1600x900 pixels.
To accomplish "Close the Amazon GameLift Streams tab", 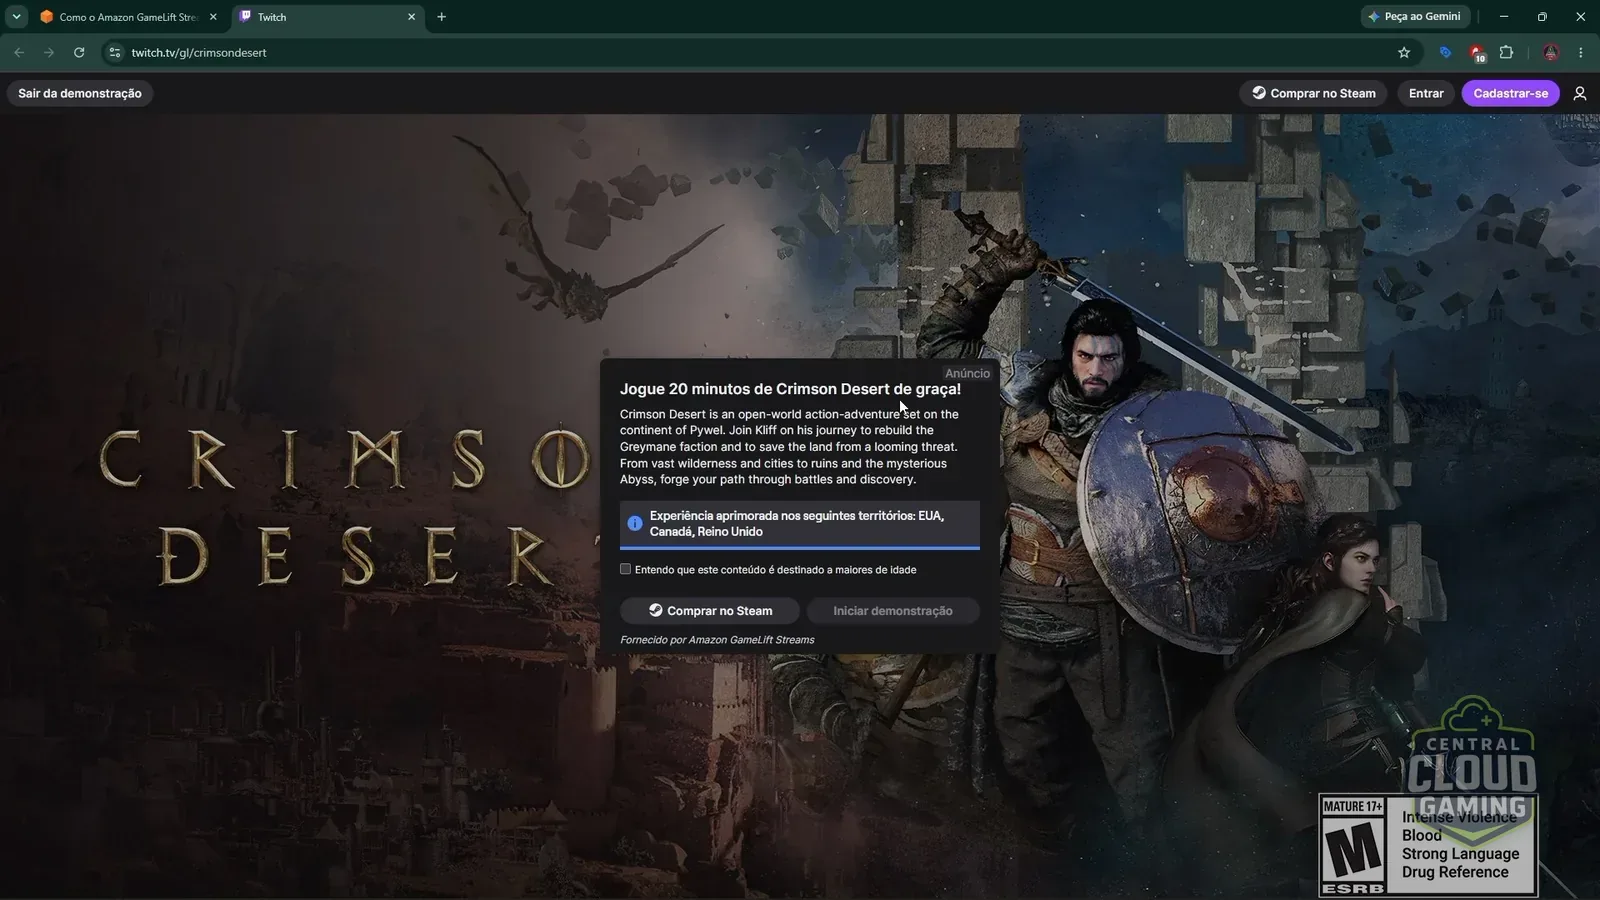I will point(213,17).
